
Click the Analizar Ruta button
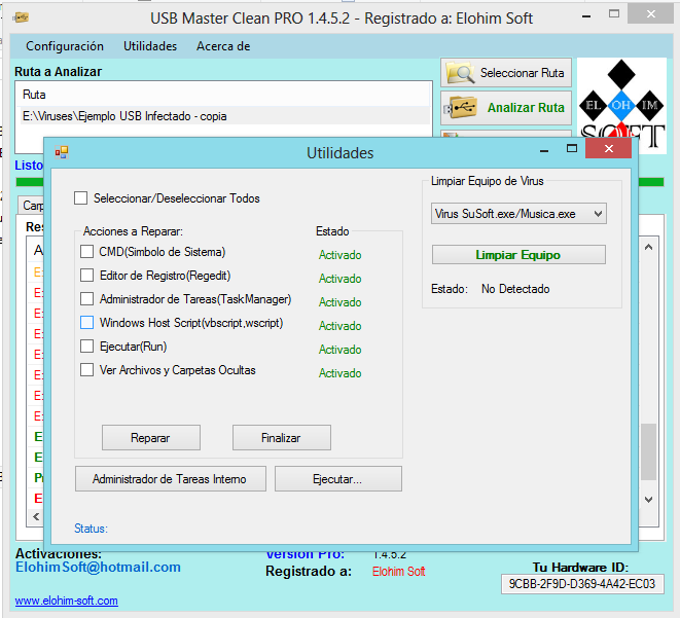tap(506, 108)
